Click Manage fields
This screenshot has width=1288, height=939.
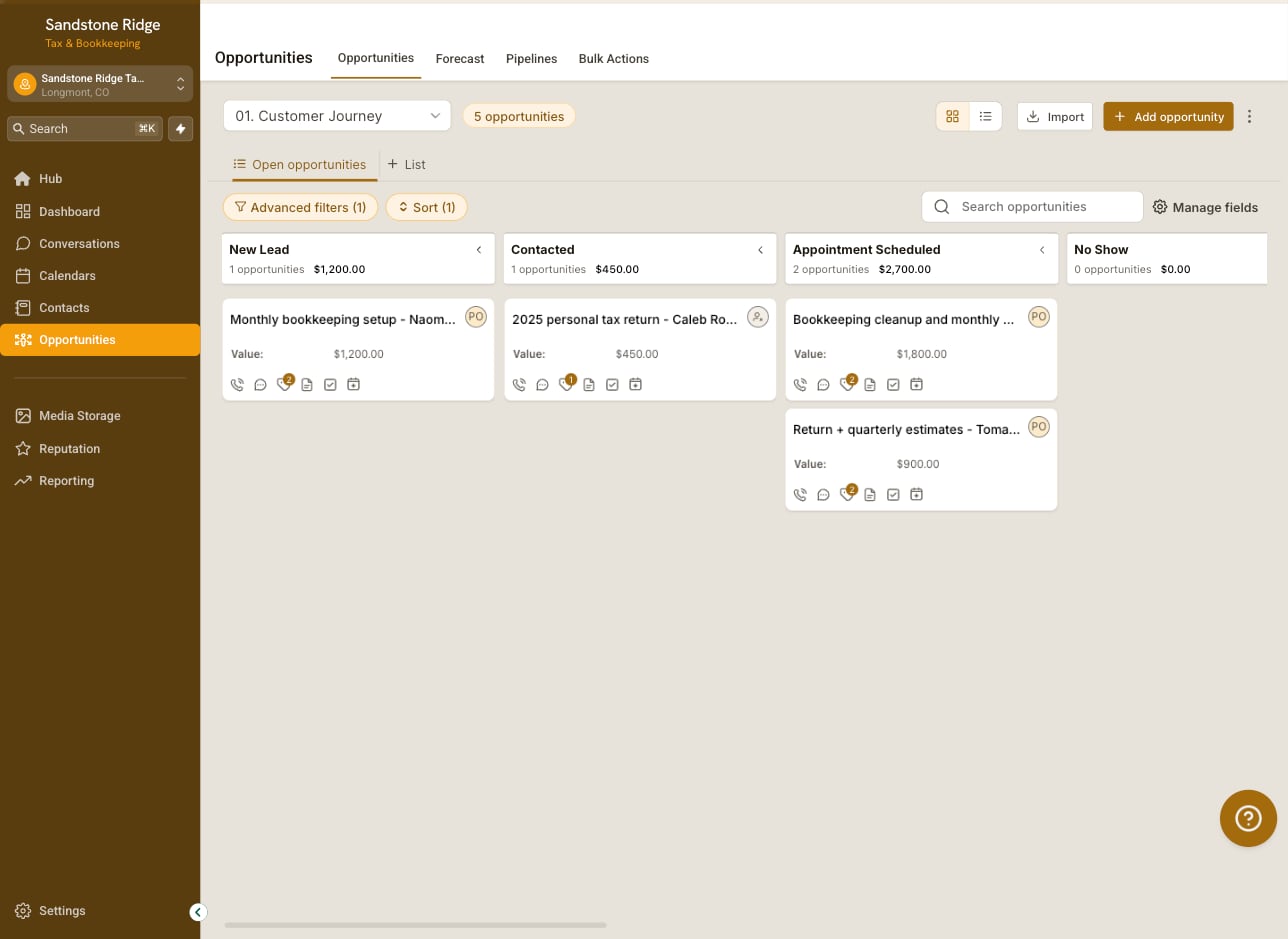click(x=1205, y=207)
